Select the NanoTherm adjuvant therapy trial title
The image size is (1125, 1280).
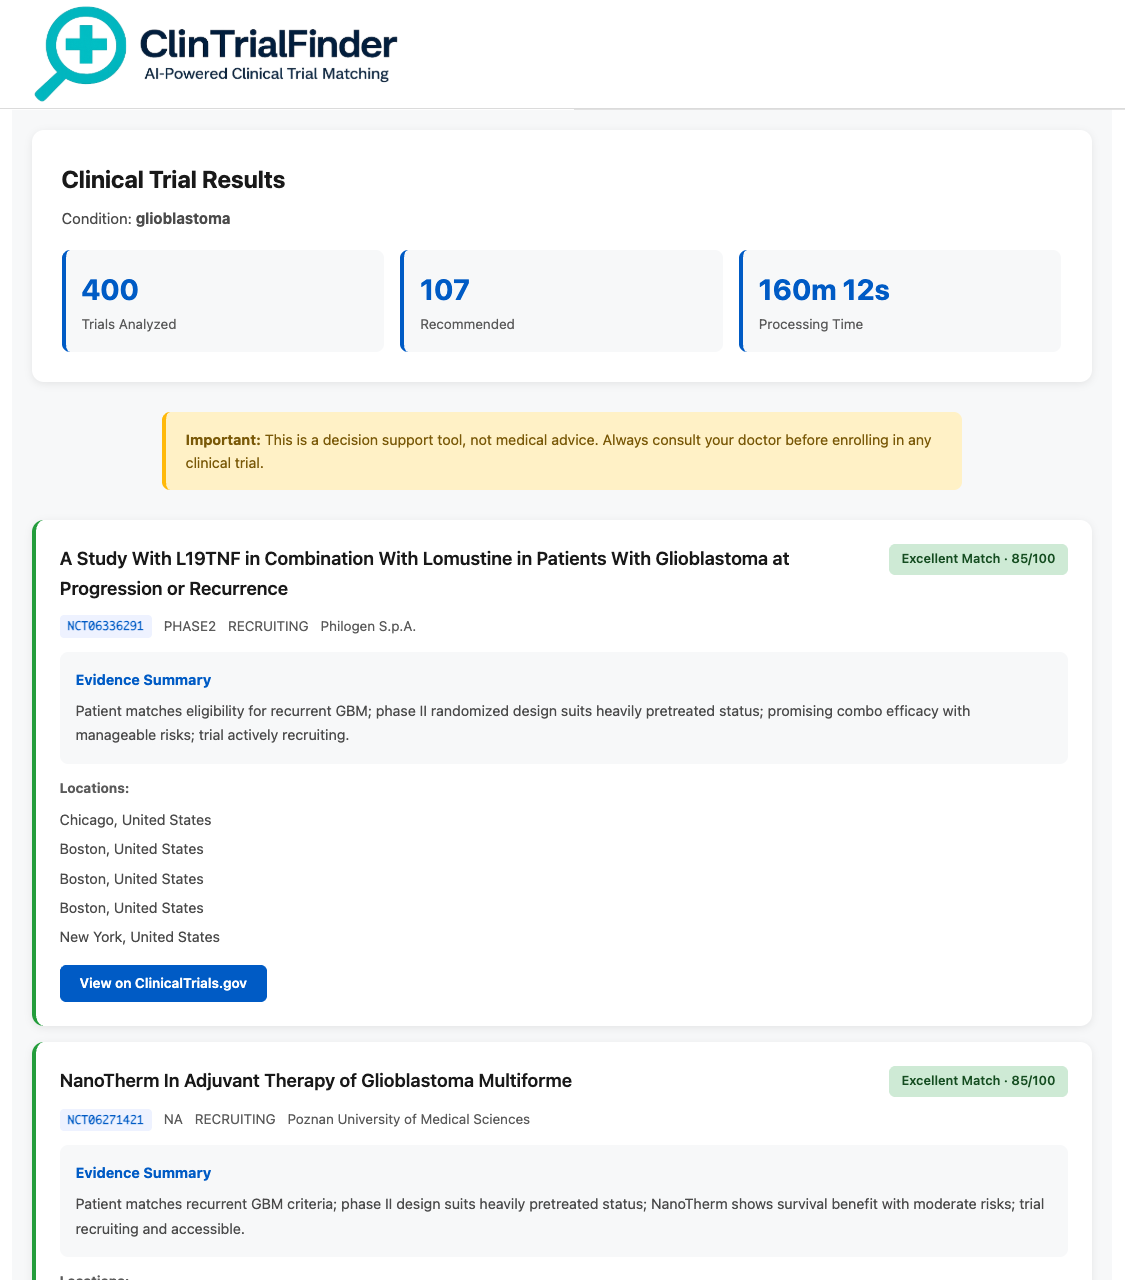(316, 1080)
